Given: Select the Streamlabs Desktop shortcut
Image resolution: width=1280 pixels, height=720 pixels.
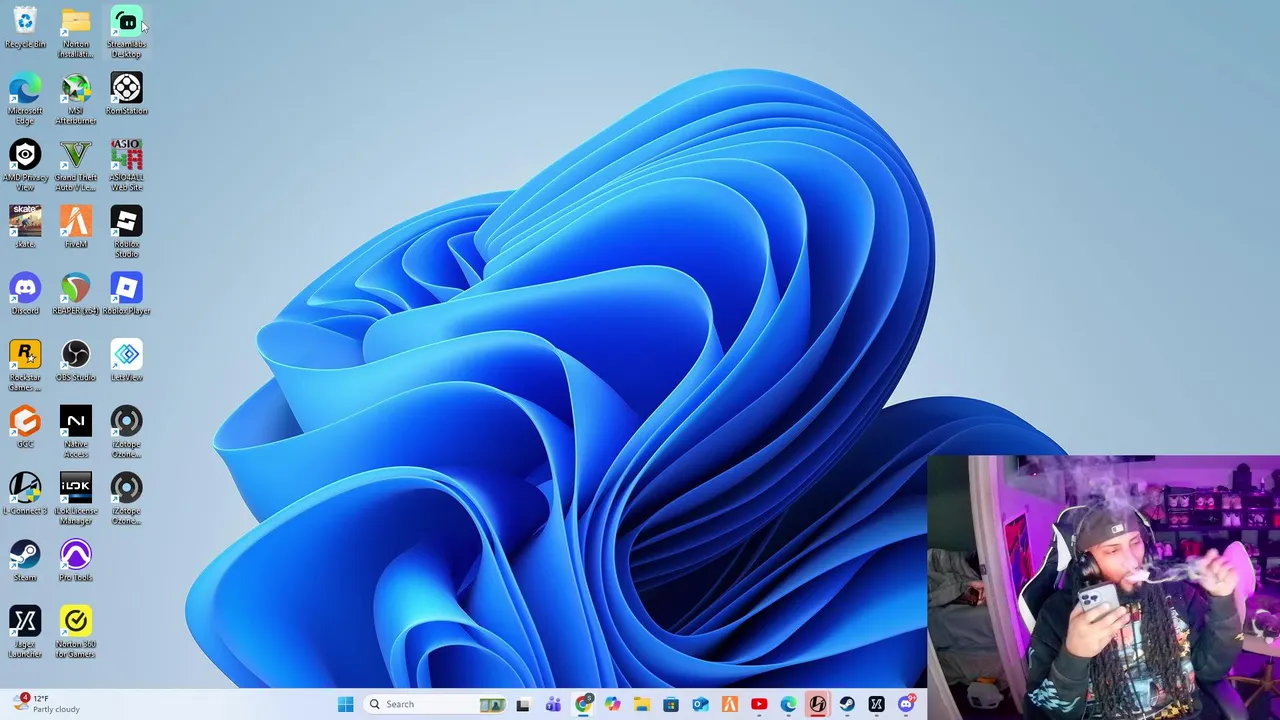Looking at the screenshot, I should (x=126, y=32).
